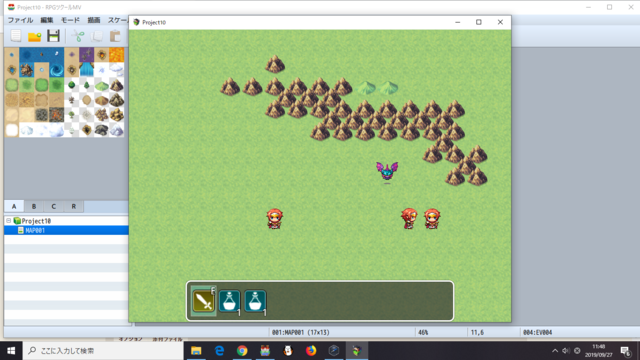Click the 001:MAP001 (17x13) status bar text
The height and width of the screenshot is (360, 640).
(300, 332)
